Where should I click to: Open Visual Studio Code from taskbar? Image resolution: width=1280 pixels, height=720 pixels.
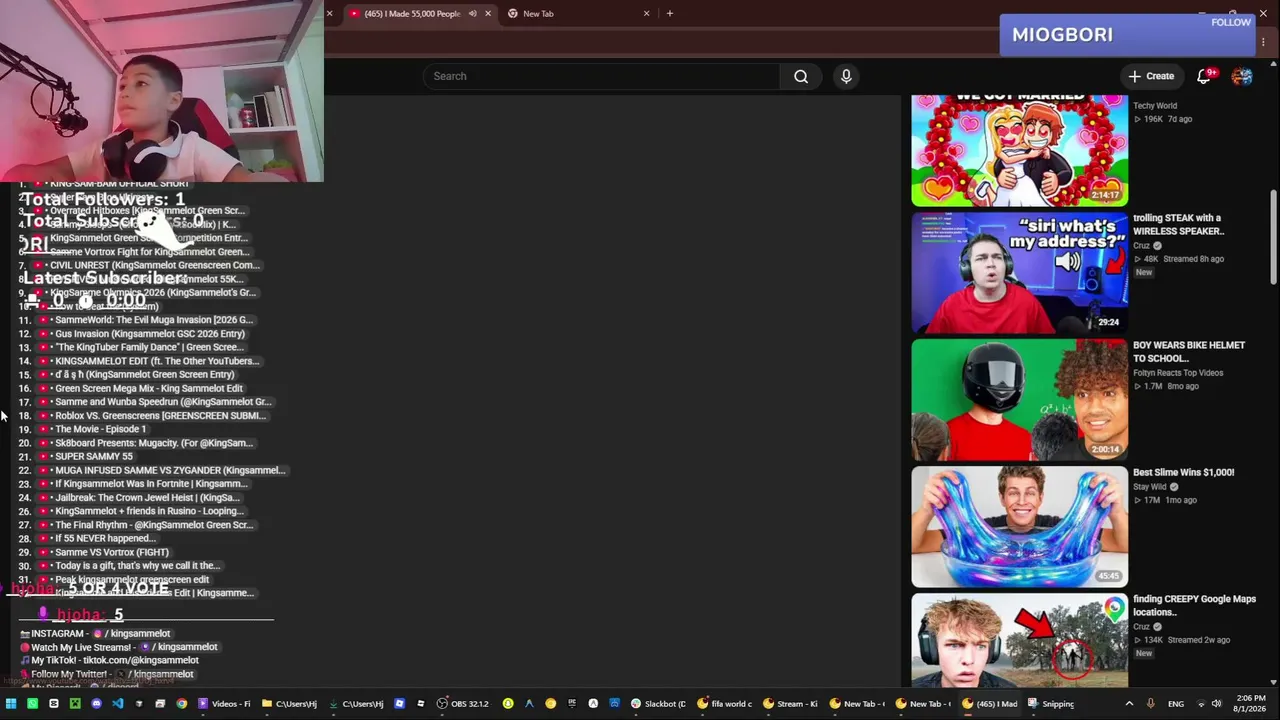pyautogui.click(x=118, y=704)
